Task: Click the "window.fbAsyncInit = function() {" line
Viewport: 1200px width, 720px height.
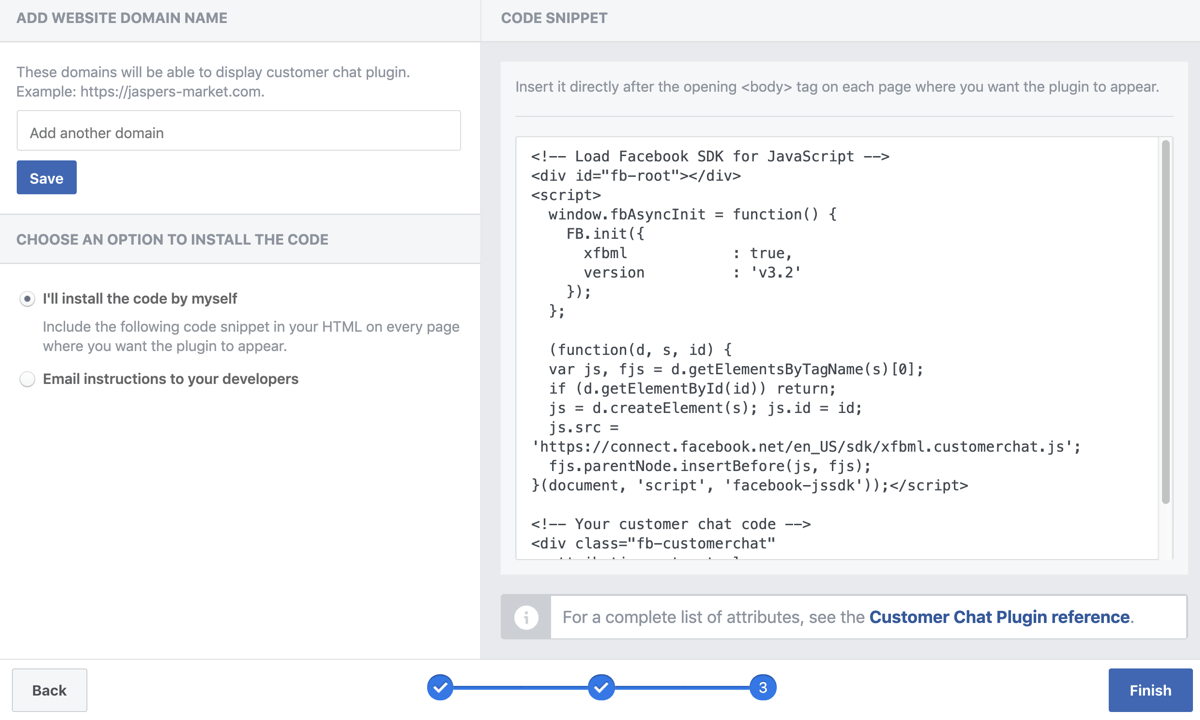Action: (693, 214)
